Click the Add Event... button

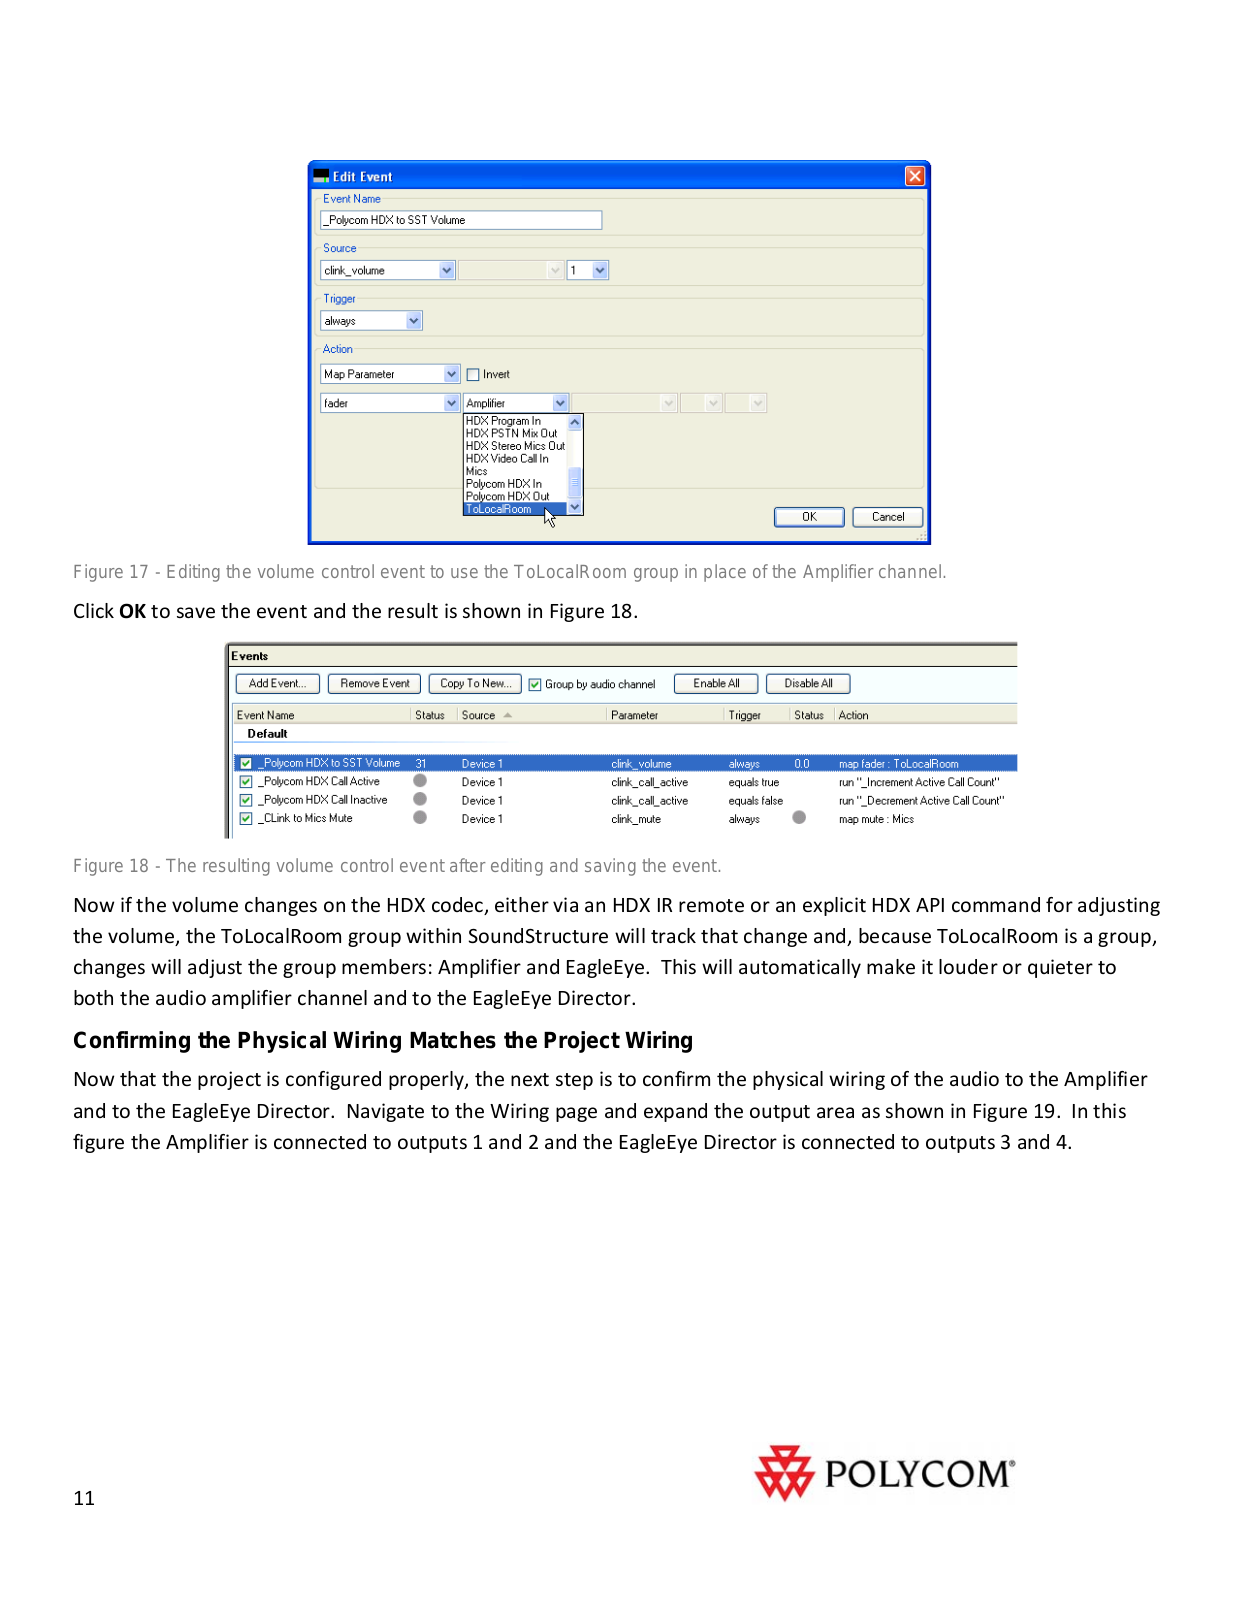[x=278, y=684]
